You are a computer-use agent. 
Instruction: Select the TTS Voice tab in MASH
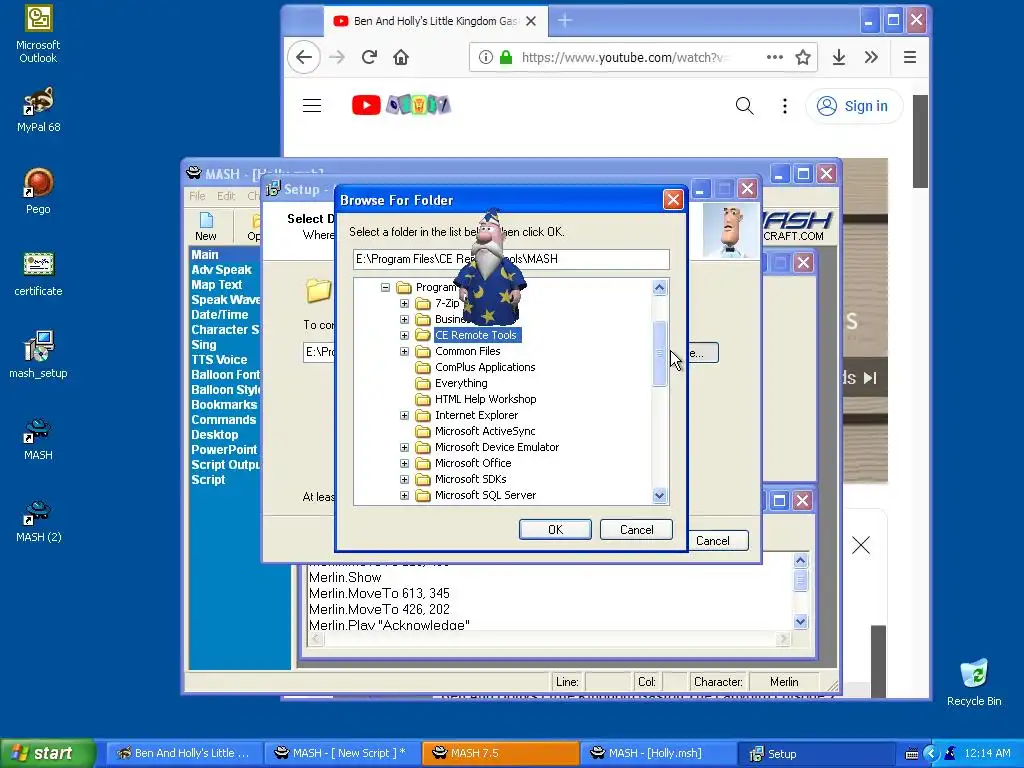(x=219, y=360)
